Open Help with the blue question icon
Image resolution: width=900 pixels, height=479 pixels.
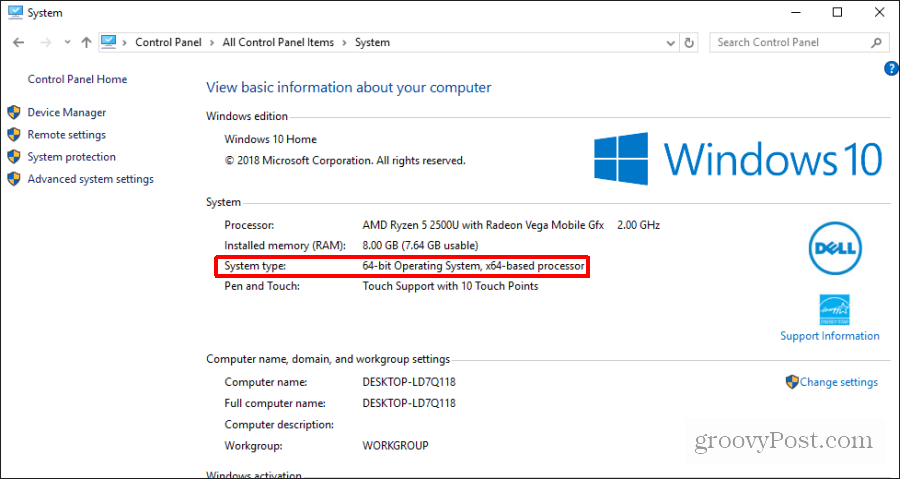892,69
